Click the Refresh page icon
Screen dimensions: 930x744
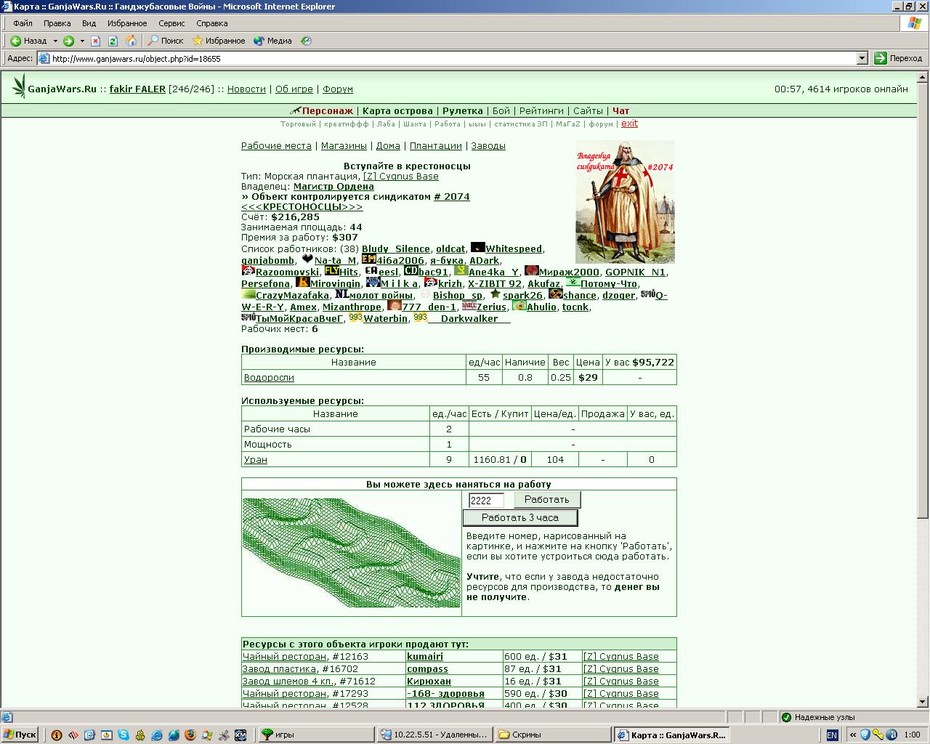(x=113, y=41)
